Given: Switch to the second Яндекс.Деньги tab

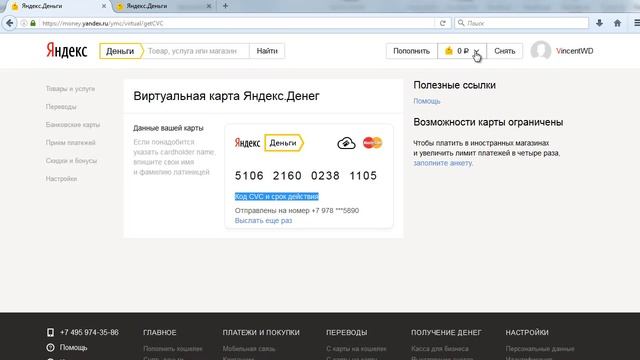Looking at the screenshot, I should coord(163,6).
